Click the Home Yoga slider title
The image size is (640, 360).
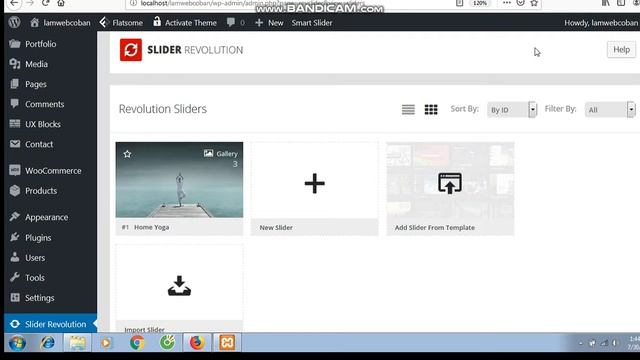point(151,227)
